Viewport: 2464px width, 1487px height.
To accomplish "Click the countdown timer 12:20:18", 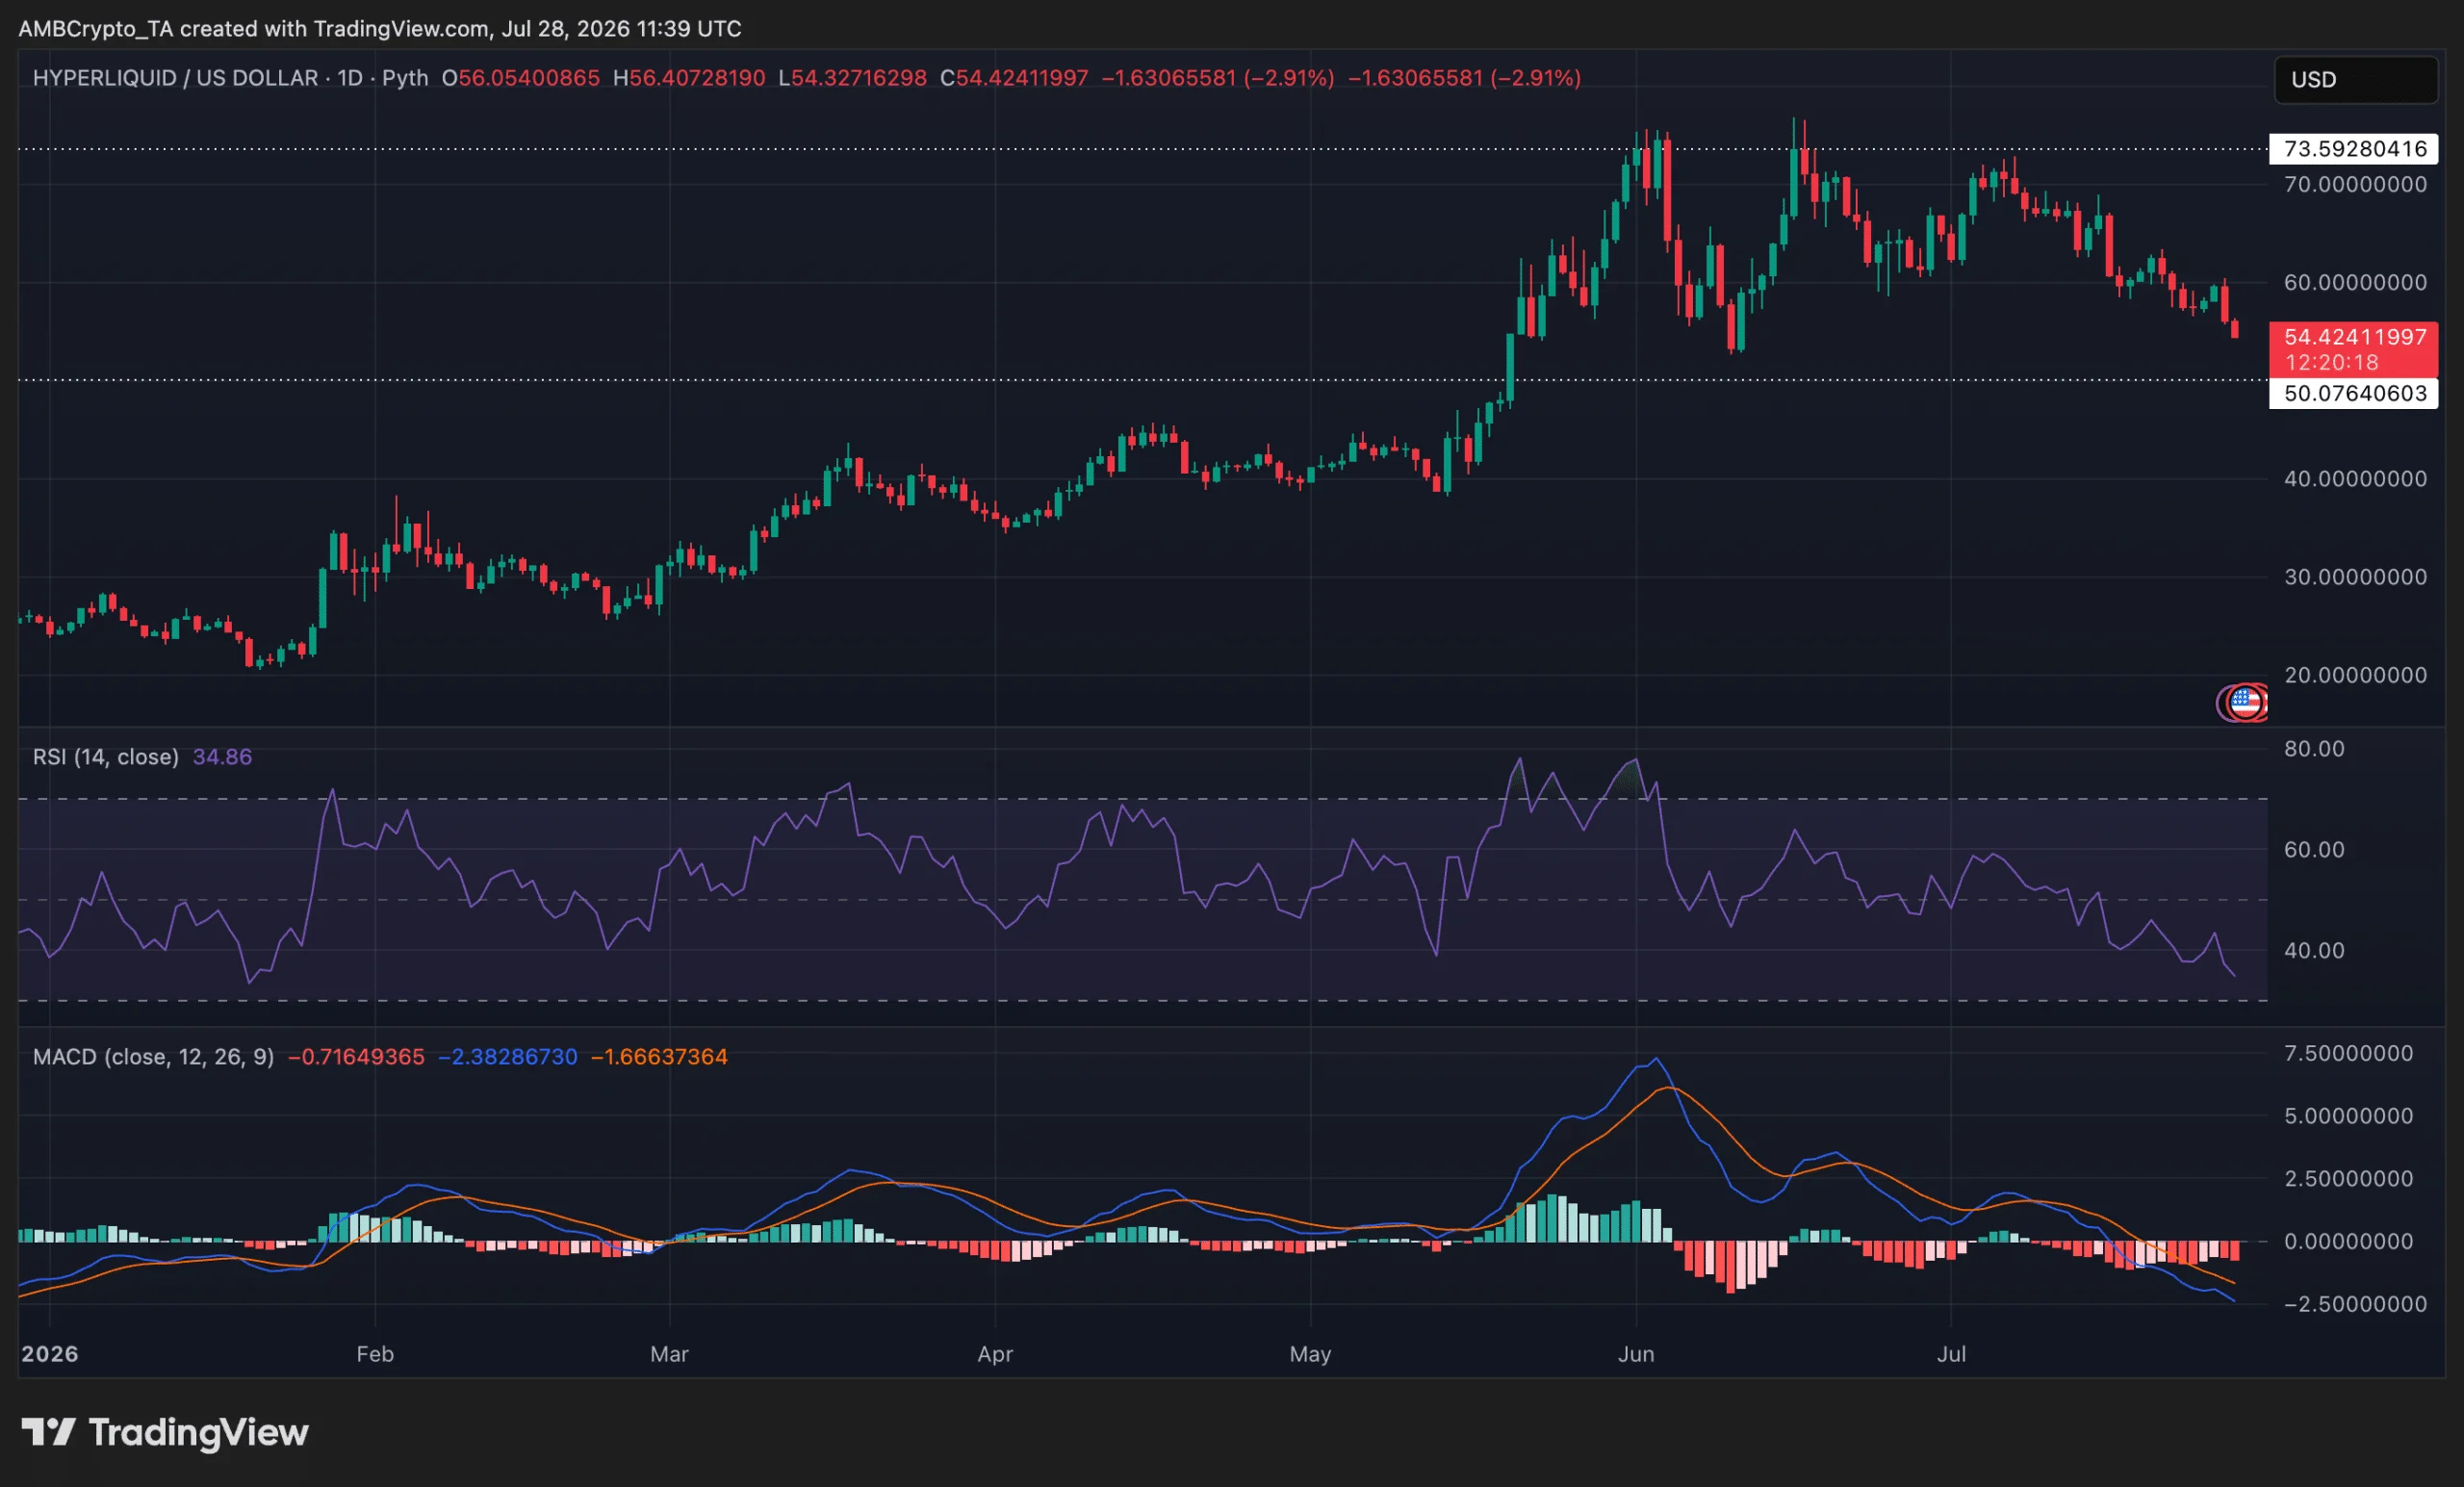I will tap(2331, 363).
